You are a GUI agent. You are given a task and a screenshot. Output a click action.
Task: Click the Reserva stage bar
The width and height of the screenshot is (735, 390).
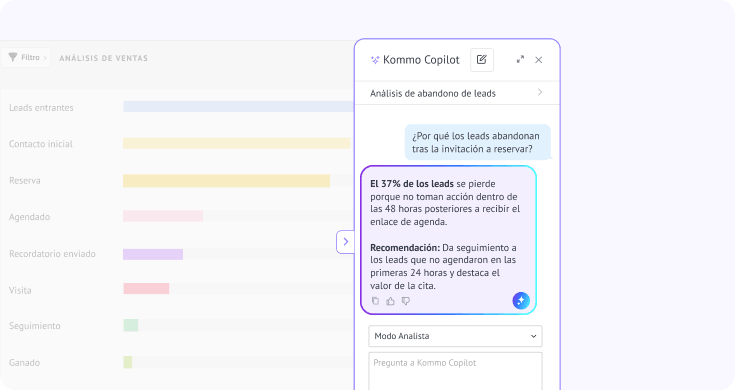click(226, 180)
